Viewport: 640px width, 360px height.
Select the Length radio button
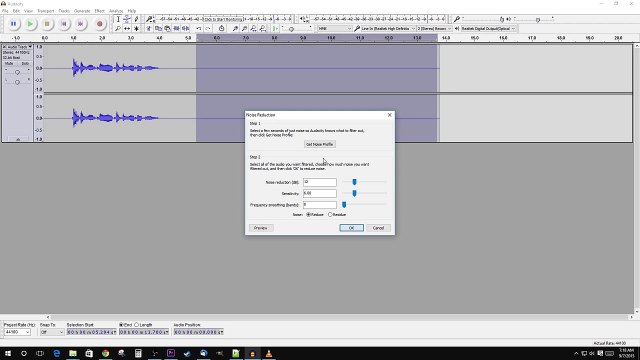tap(137, 325)
